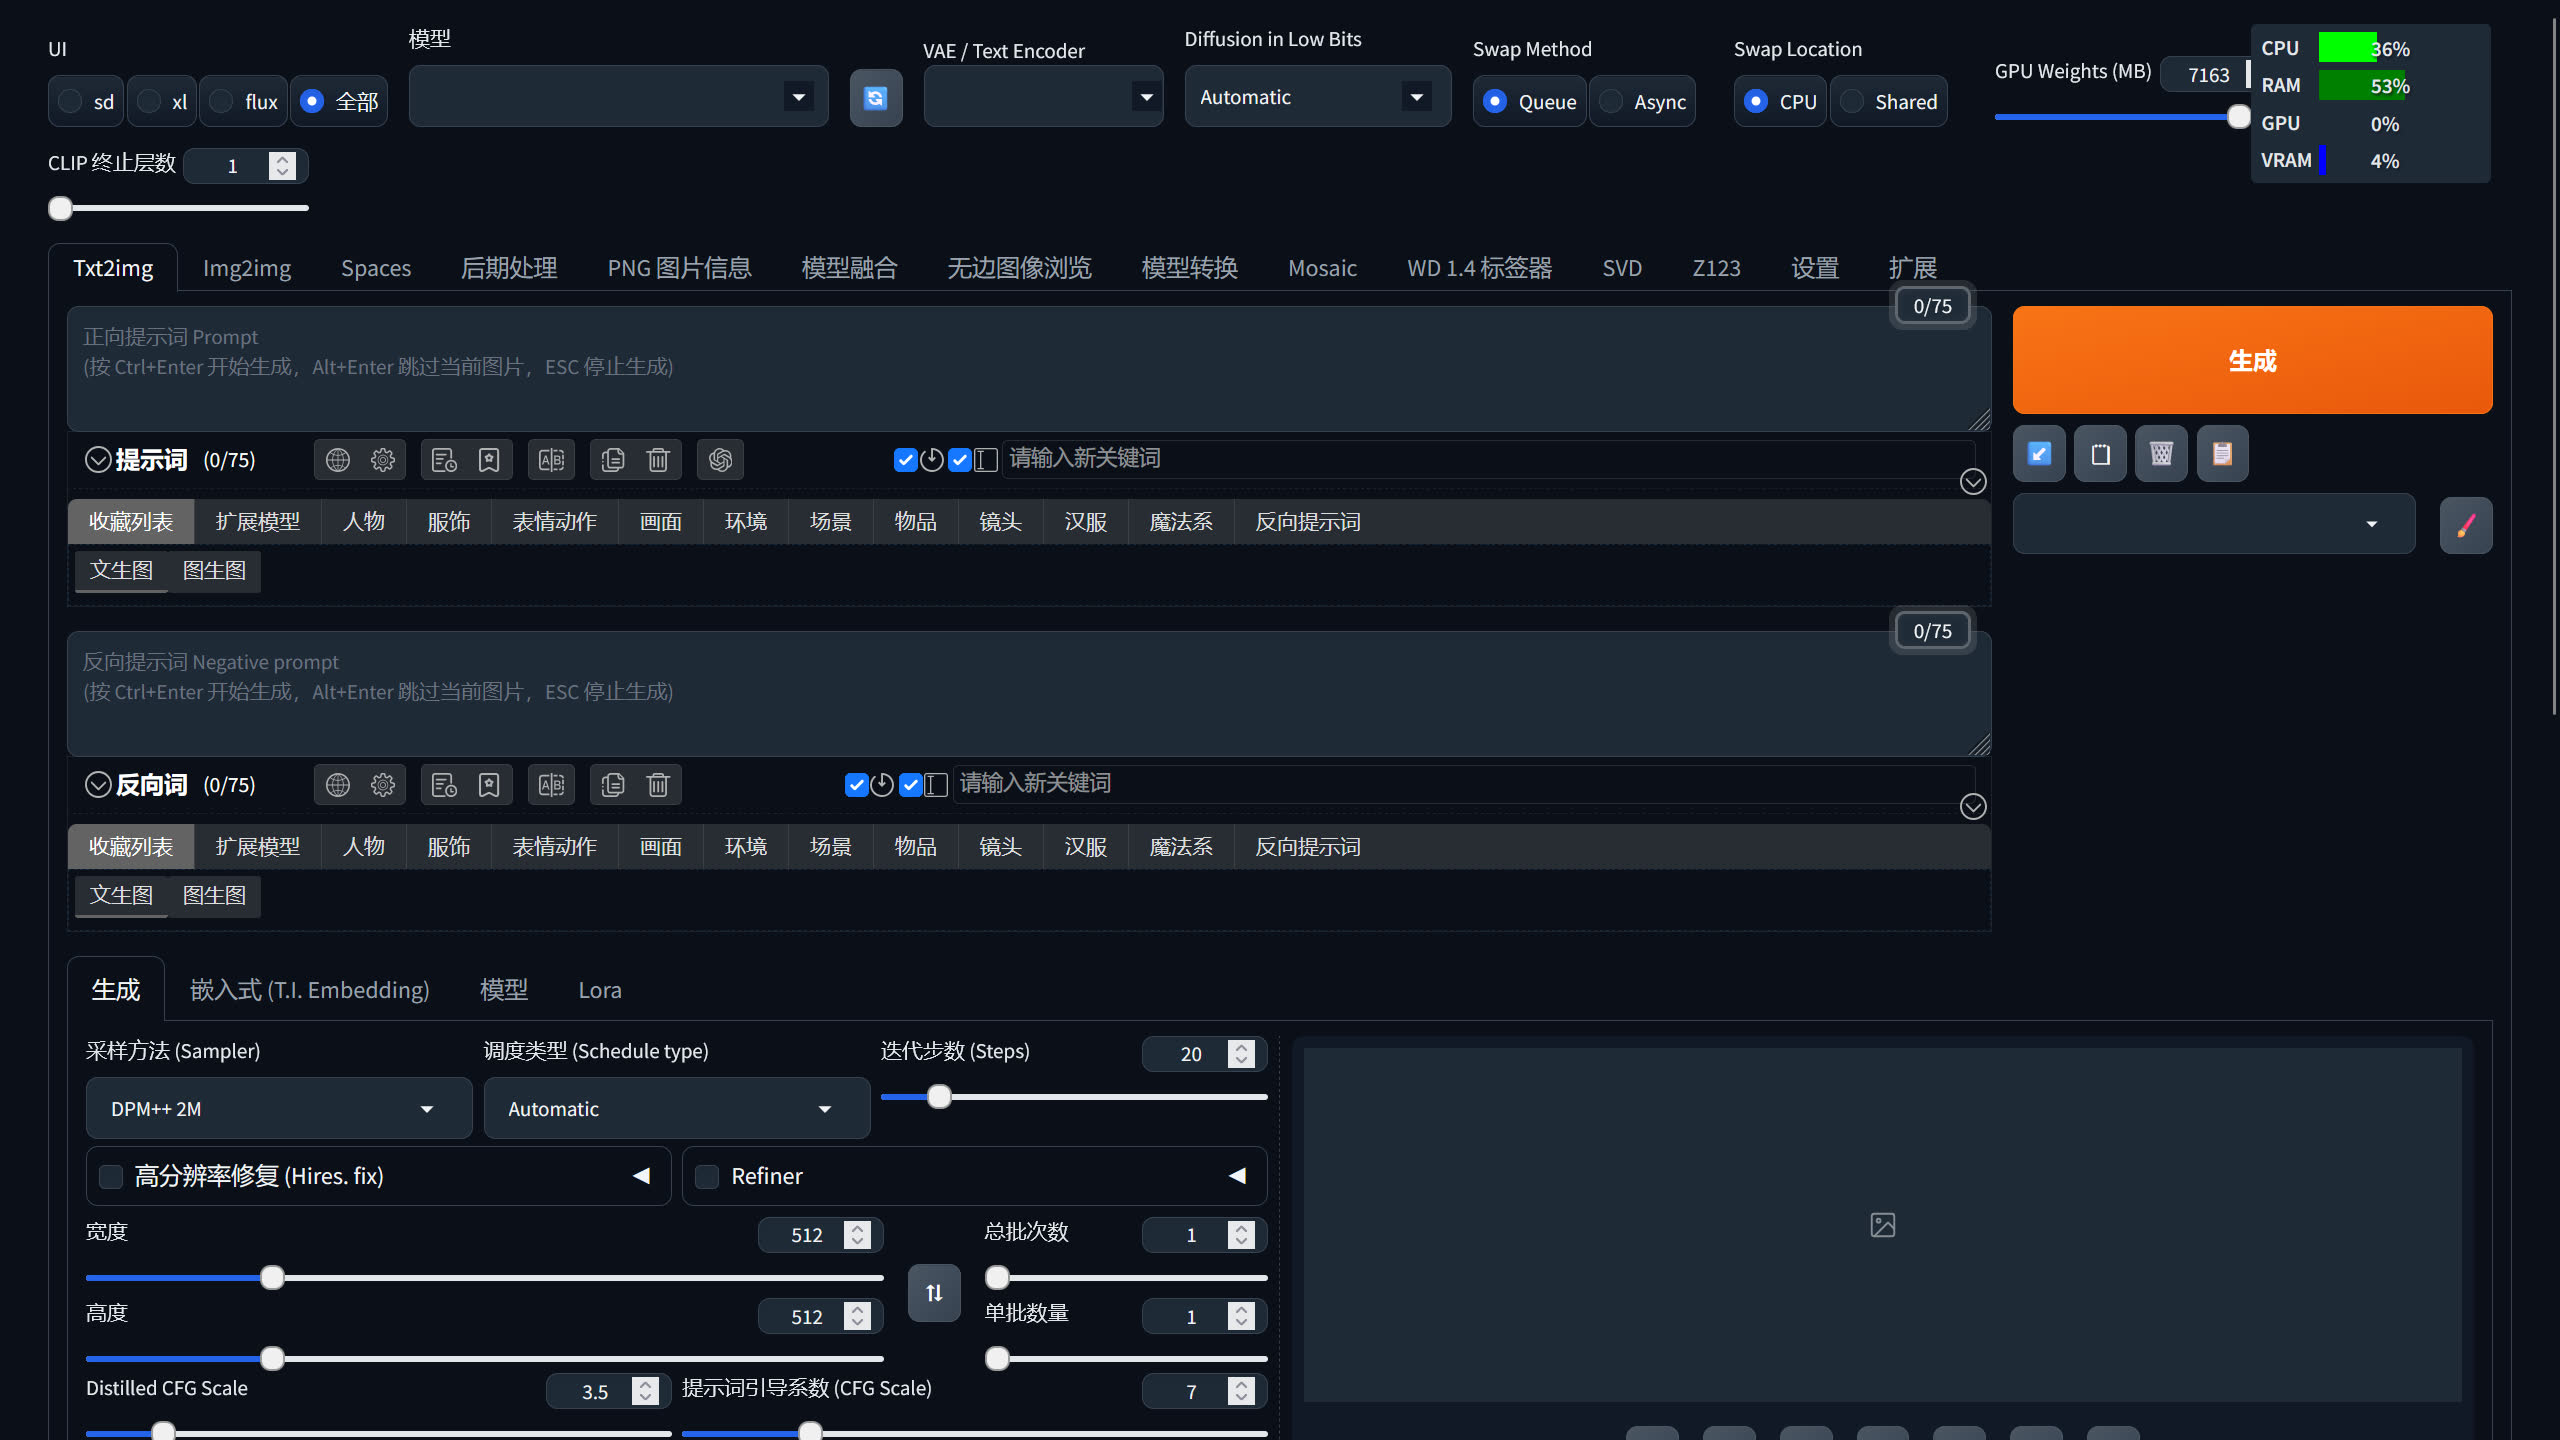Copy the negative prompt keywords with copy icon

pyautogui.click(x=613, y=785)
